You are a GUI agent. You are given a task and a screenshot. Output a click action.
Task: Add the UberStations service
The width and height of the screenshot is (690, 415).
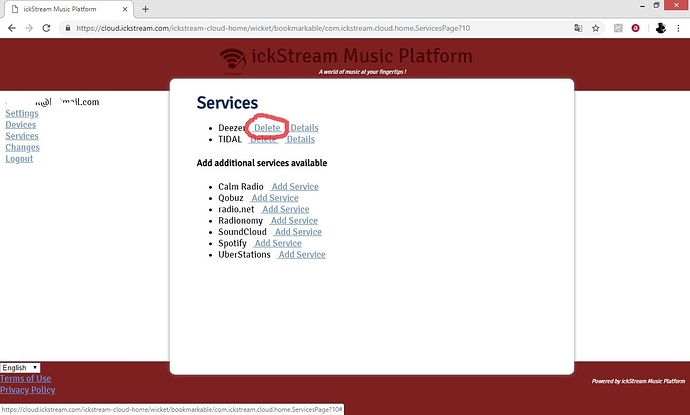pos(301,255)
